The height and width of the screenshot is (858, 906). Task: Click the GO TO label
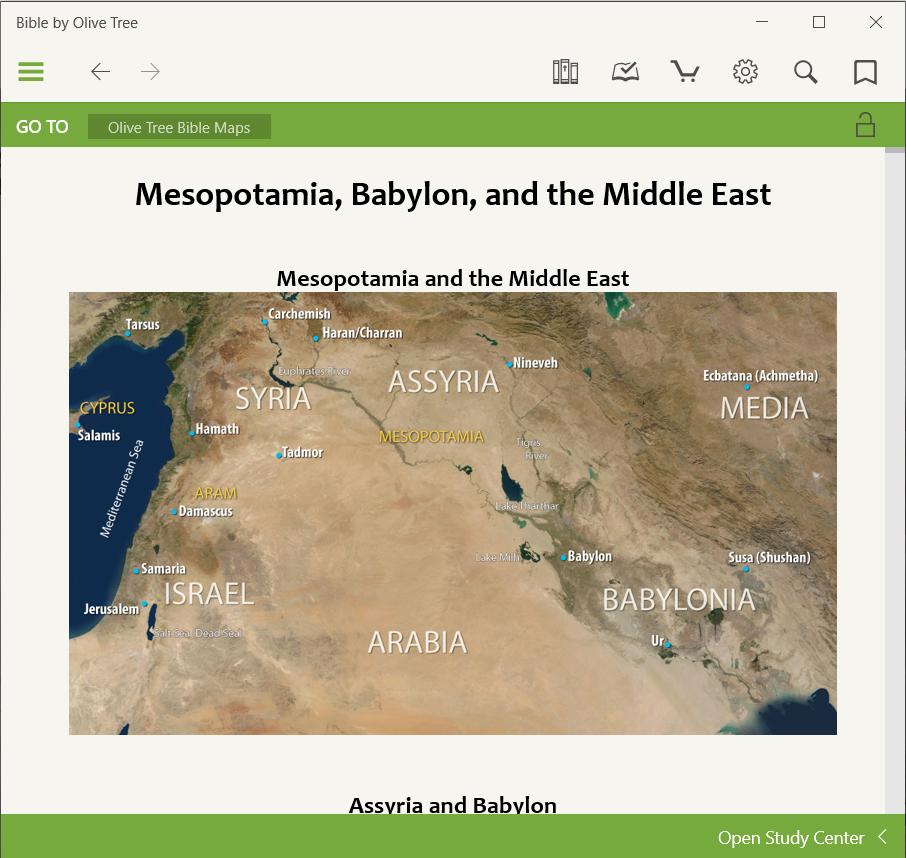[x=42, y=127]
